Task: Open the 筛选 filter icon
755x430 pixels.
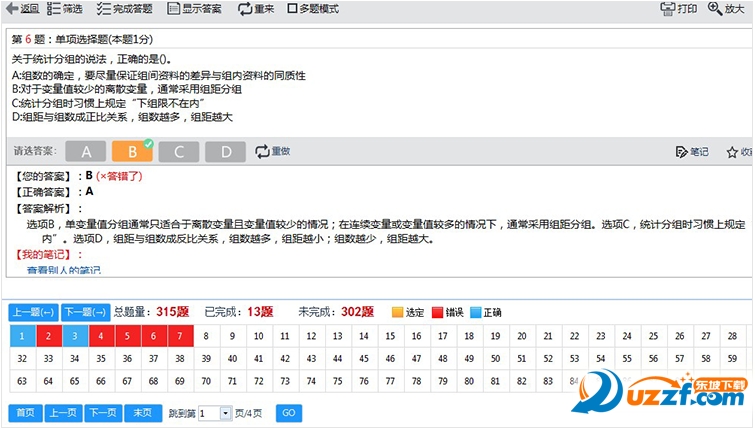Action: point(53,9)
